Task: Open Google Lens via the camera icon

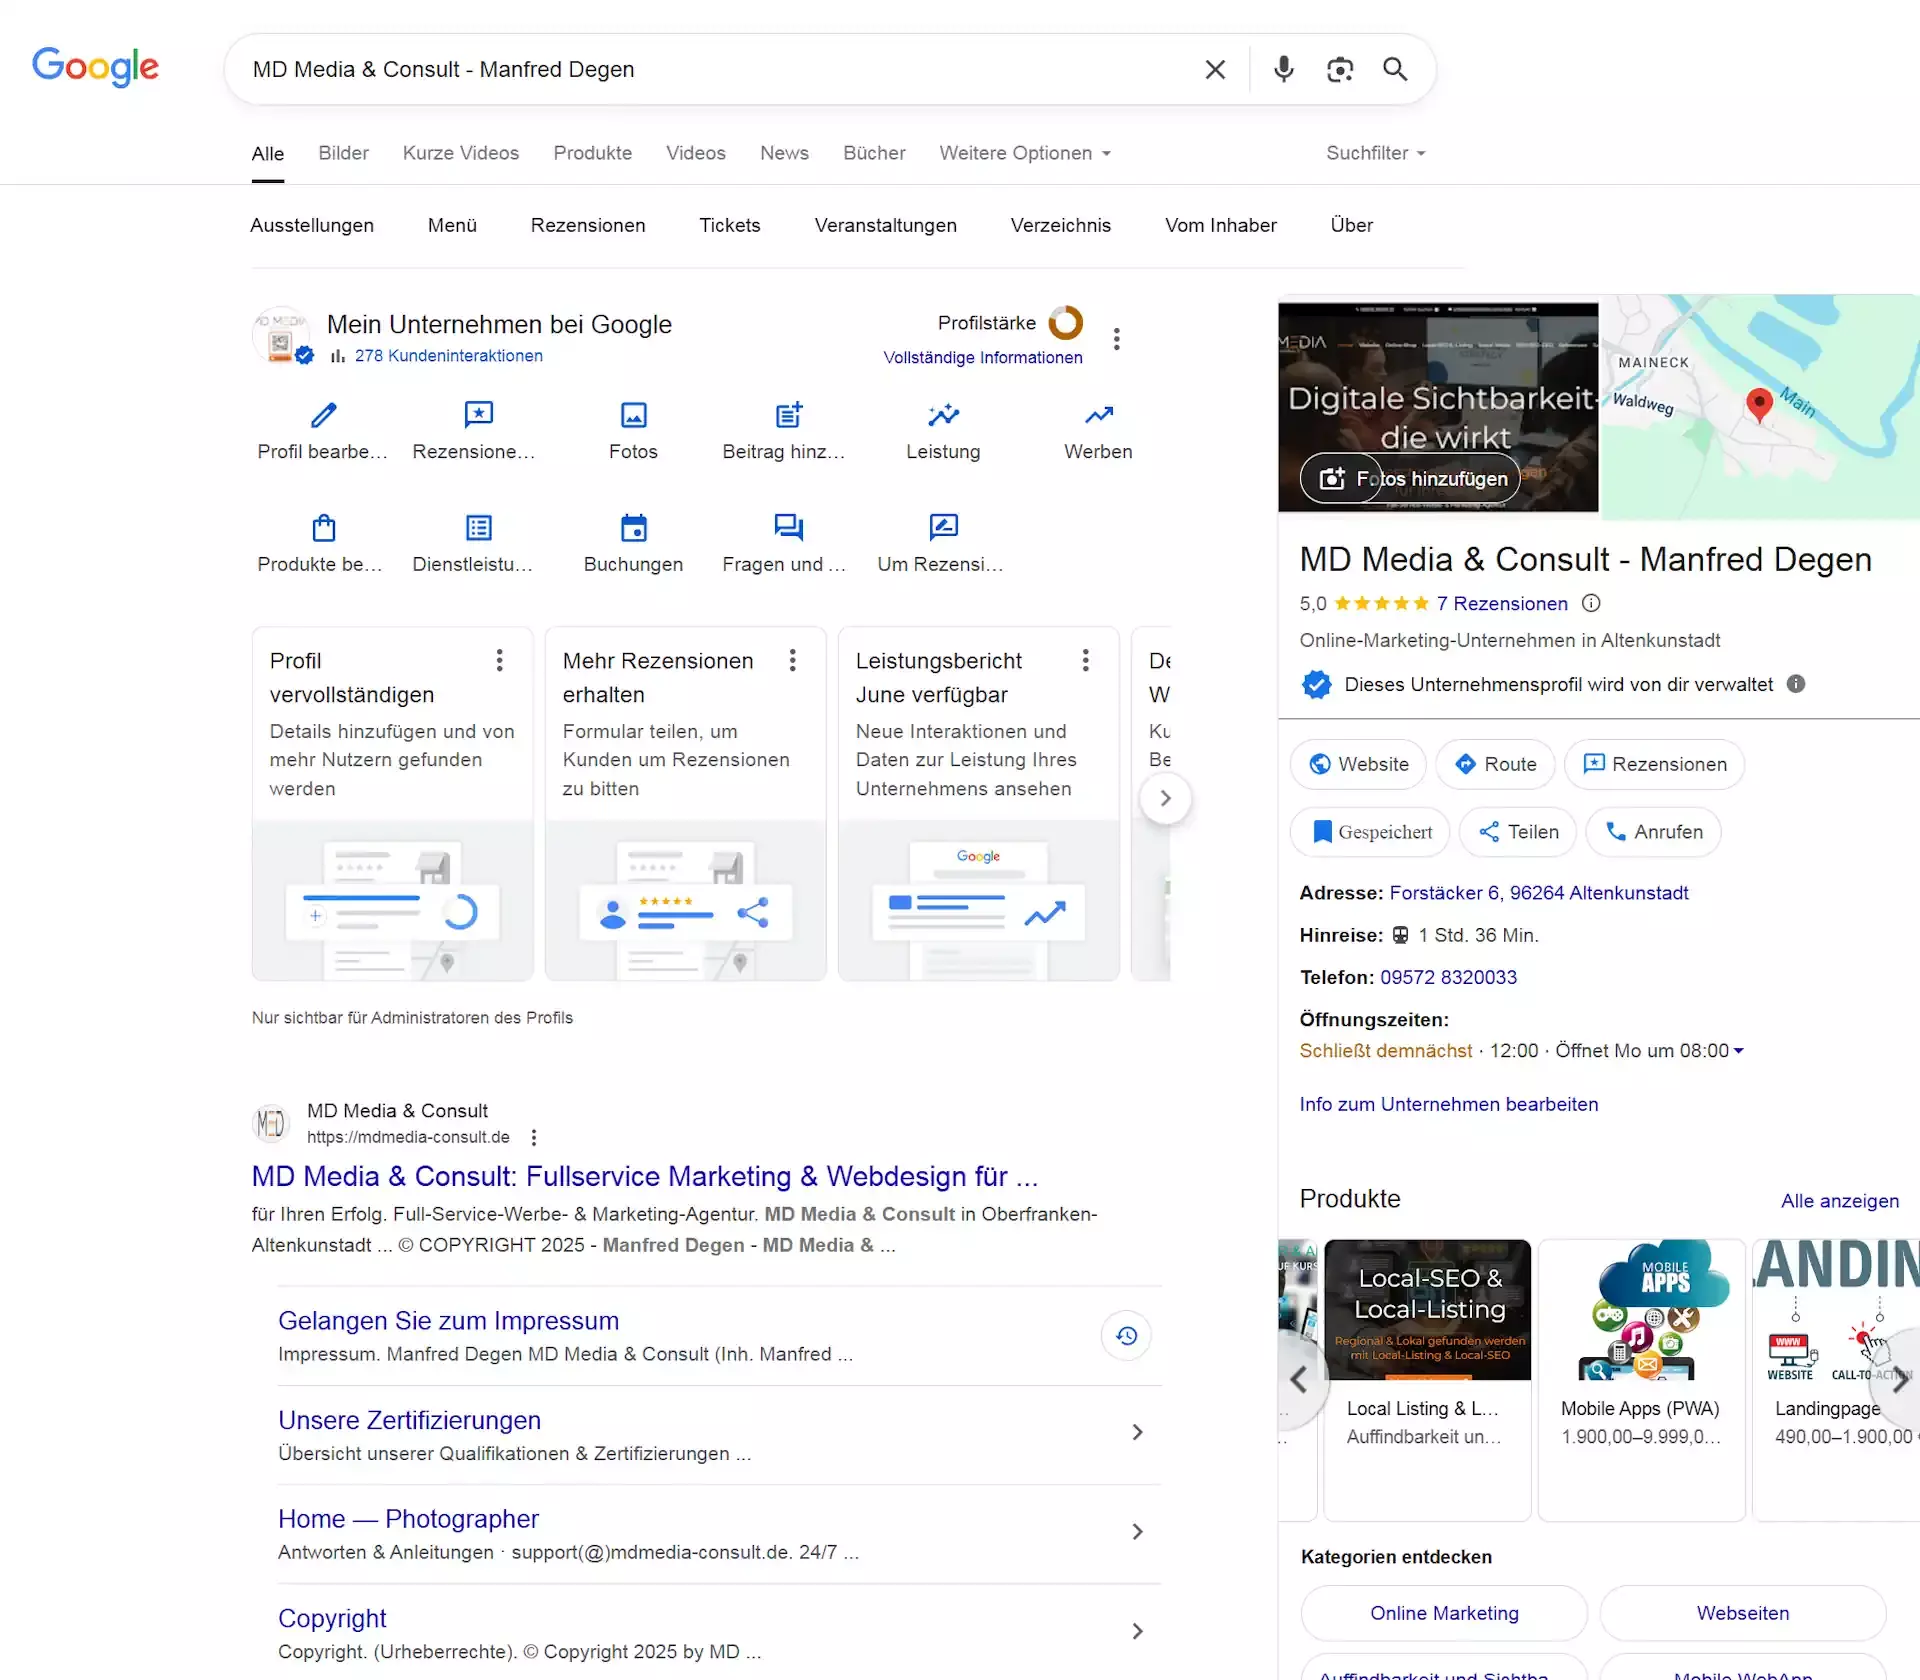Action: pyautogui.click(x=1340, y=69)
